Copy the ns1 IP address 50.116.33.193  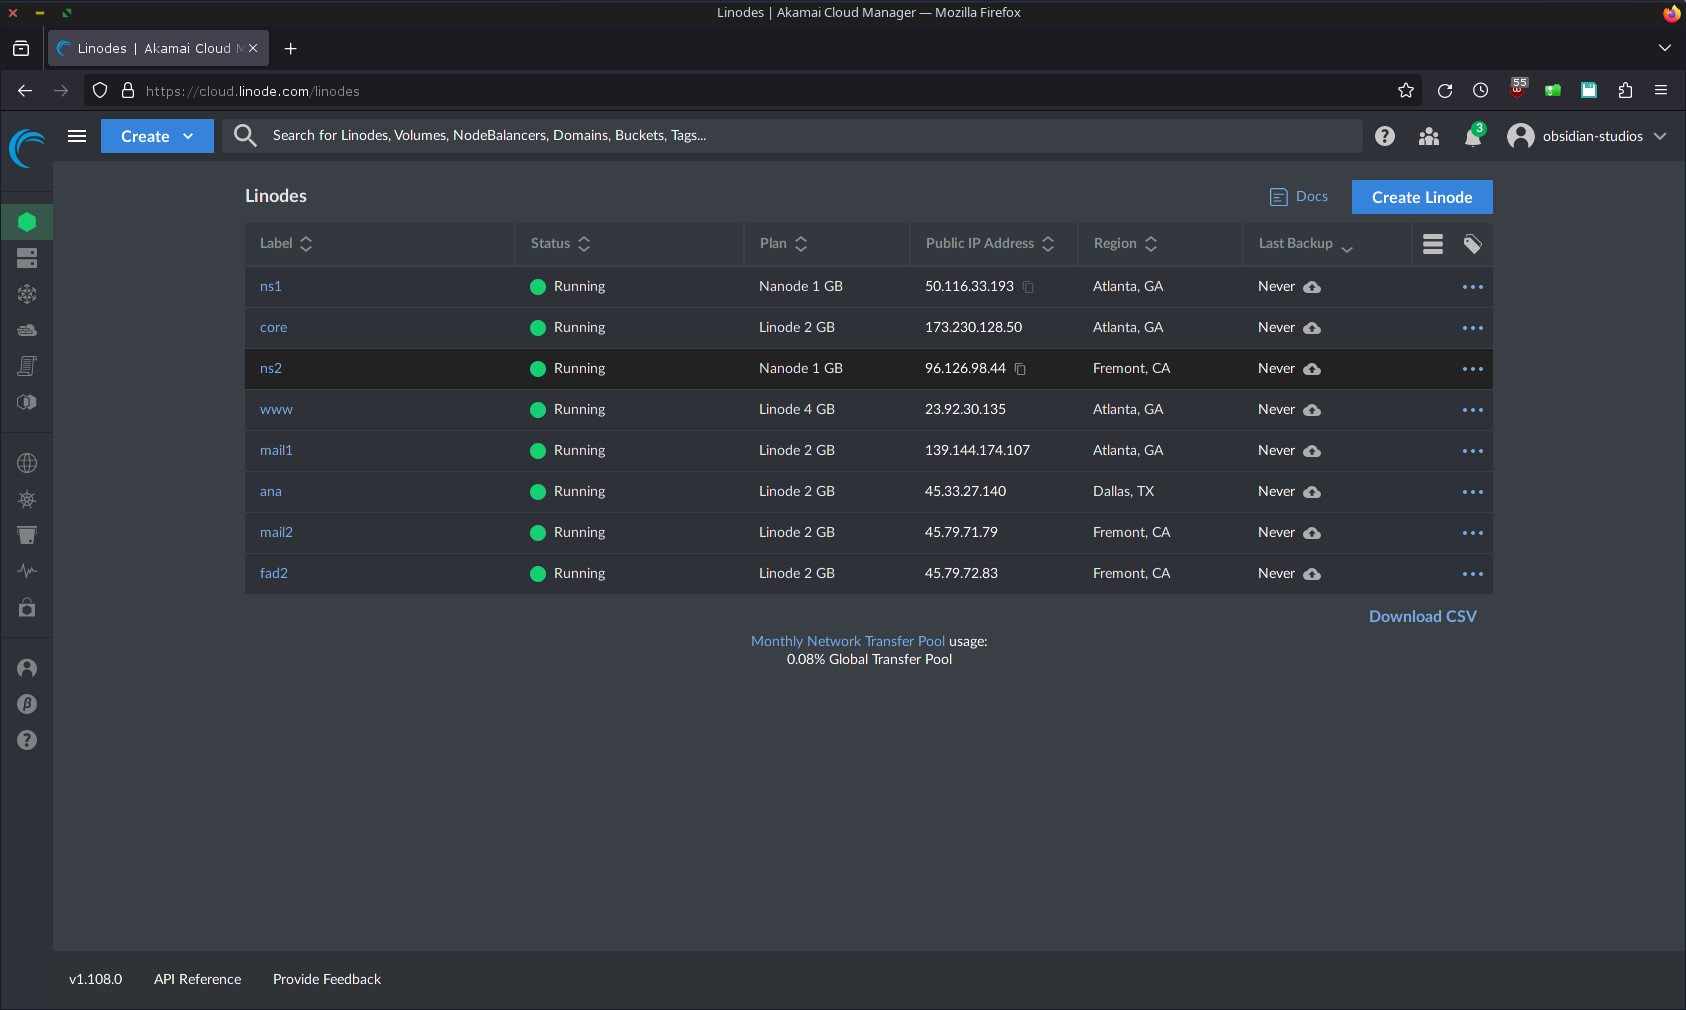pos(1028,287)
